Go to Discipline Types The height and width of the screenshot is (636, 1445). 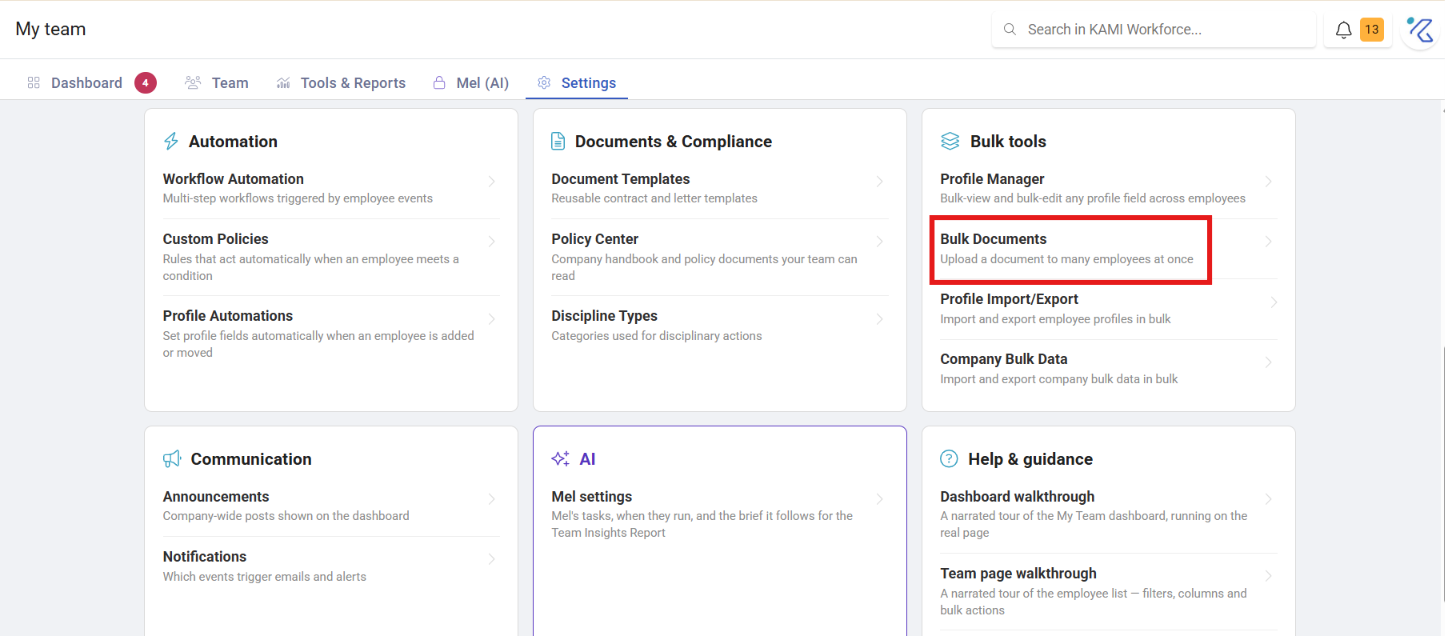click(604, 316)
